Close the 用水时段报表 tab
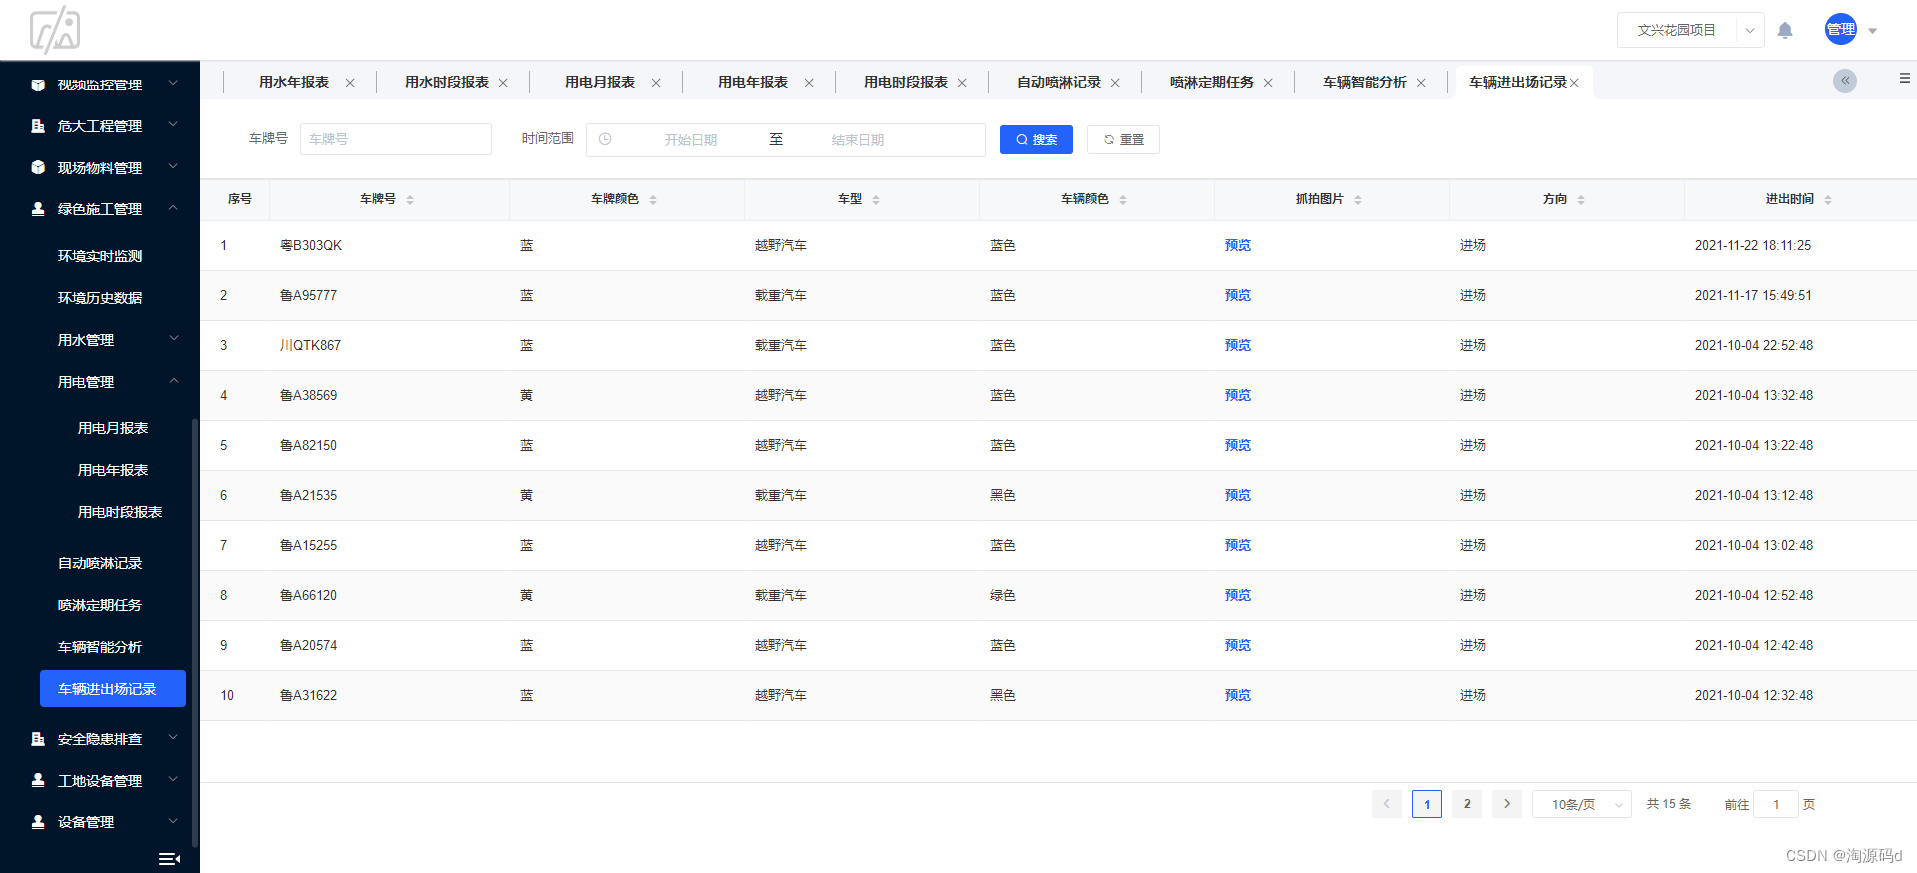 (503, 83)
